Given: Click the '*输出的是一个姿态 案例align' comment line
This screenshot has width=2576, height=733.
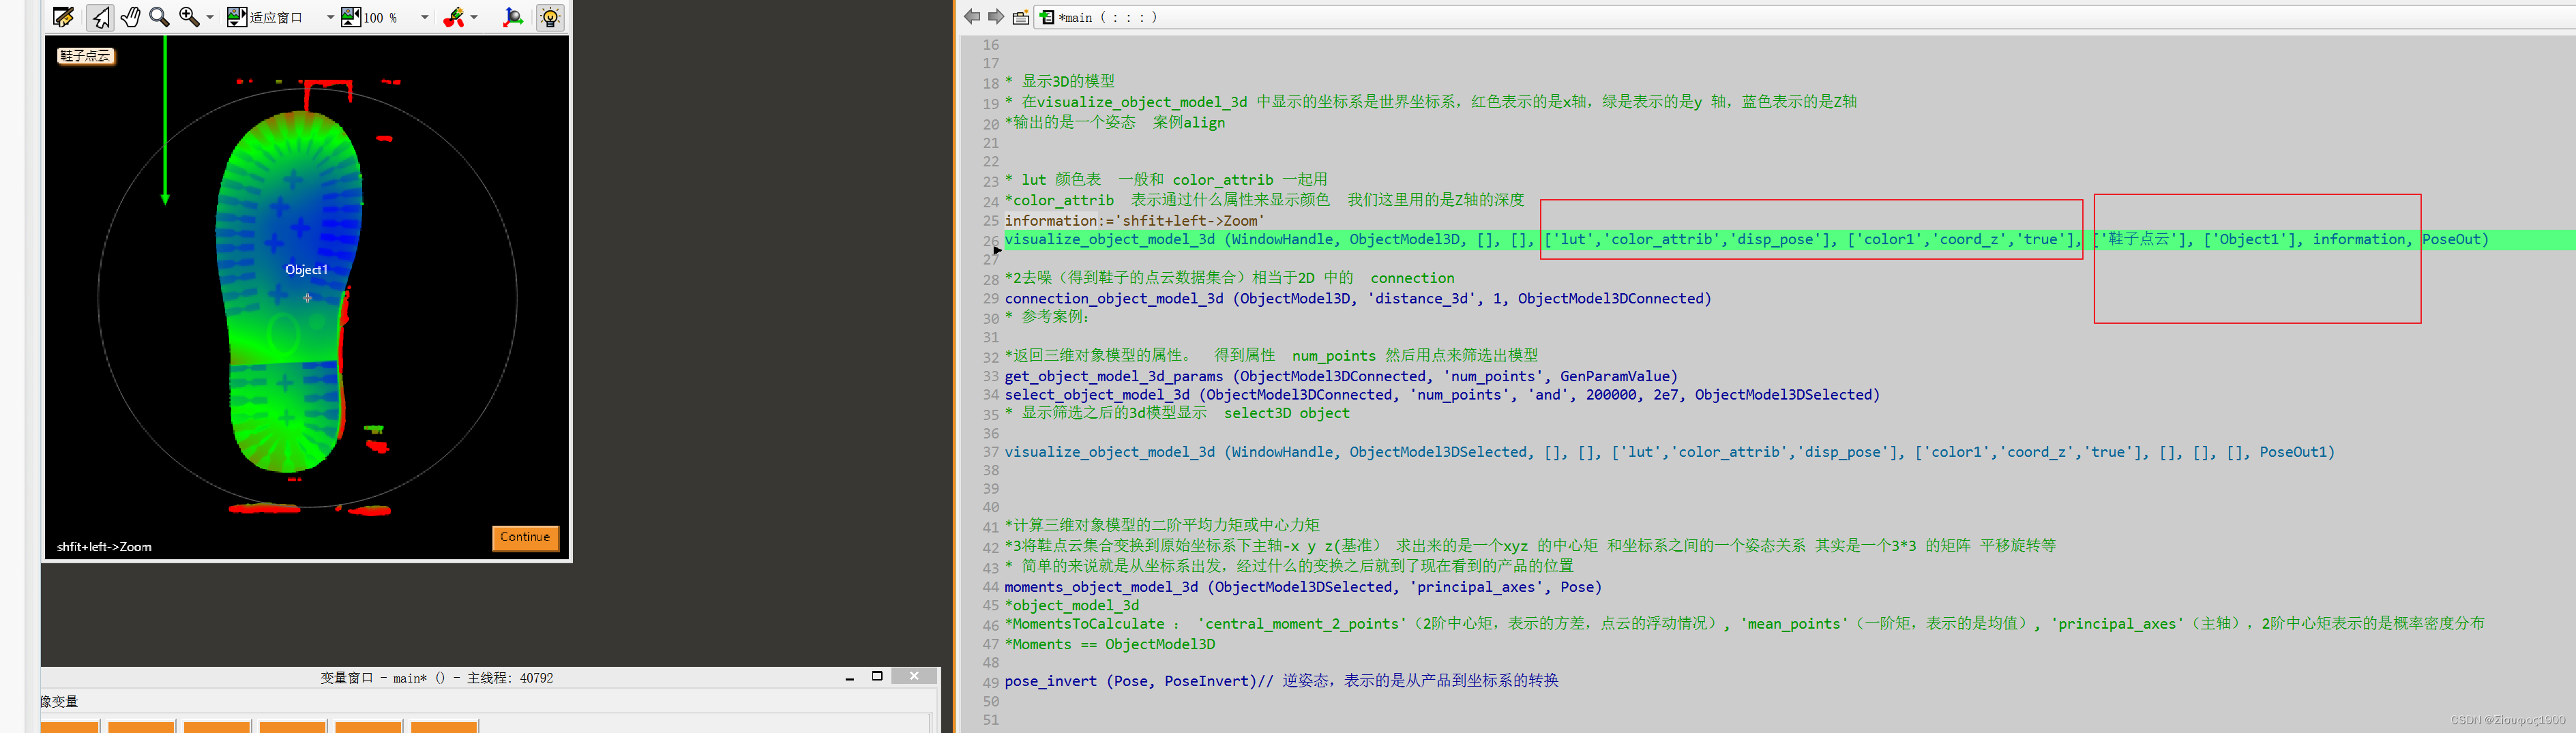Looking at the screenshot, I should tap(1114, 123).
